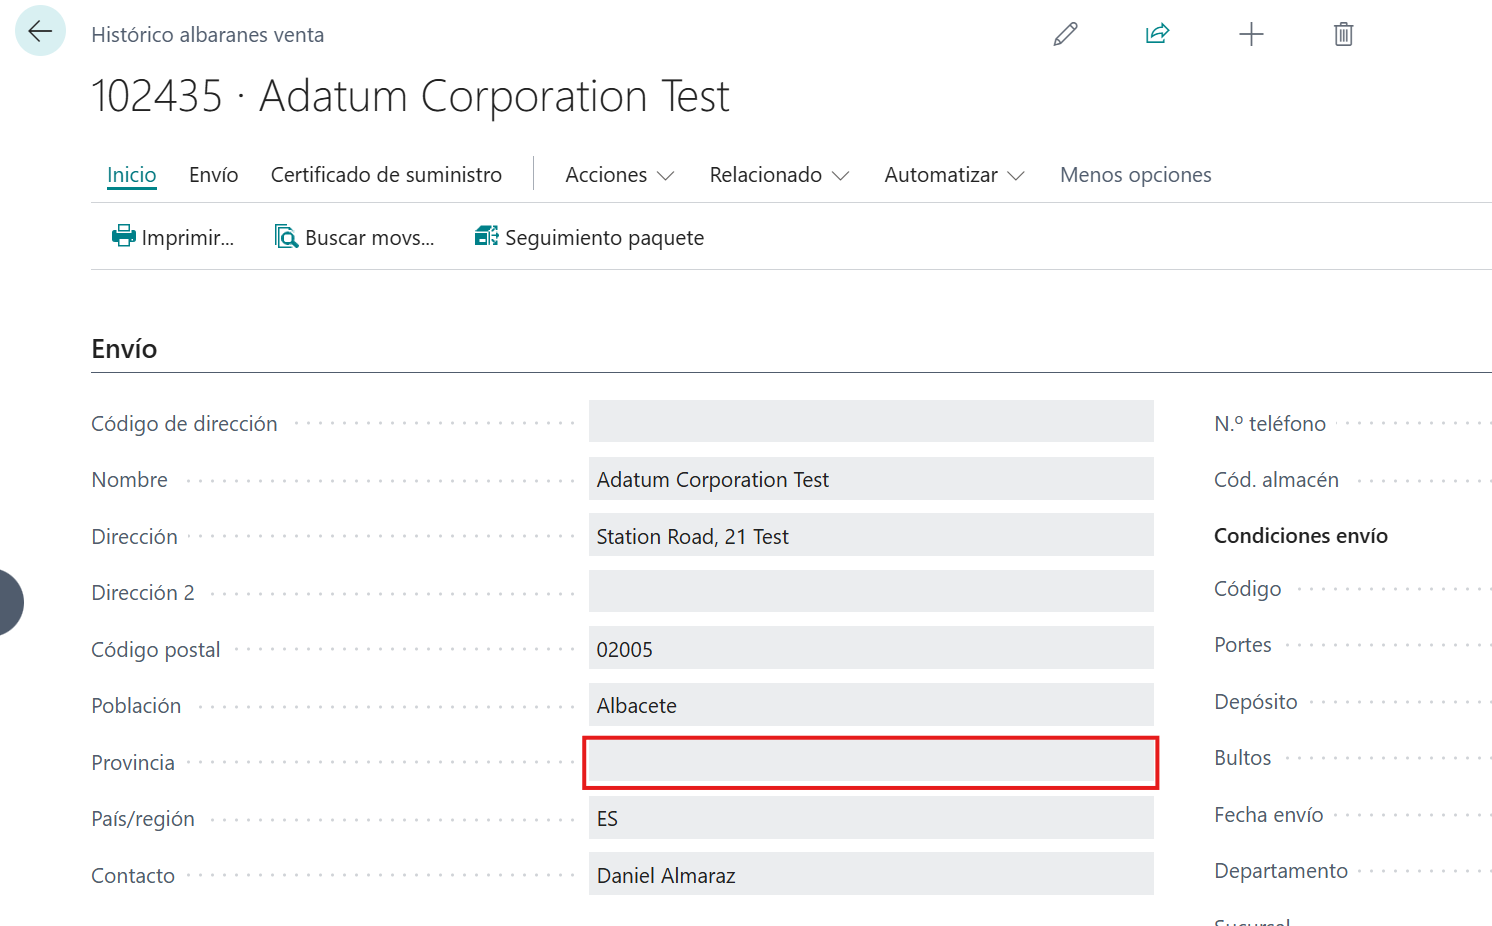Click the Código postal field
1492x926 pixels.
coord(870,649)
